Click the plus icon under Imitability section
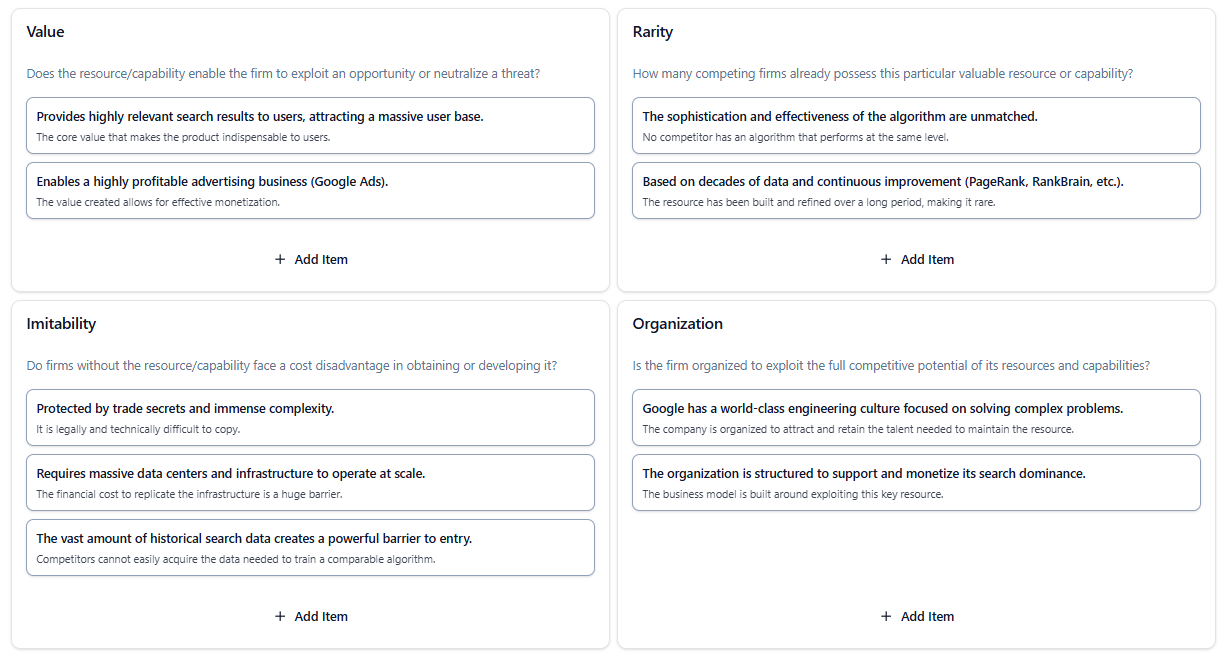 pyautogui.click(x=280, y=616)
